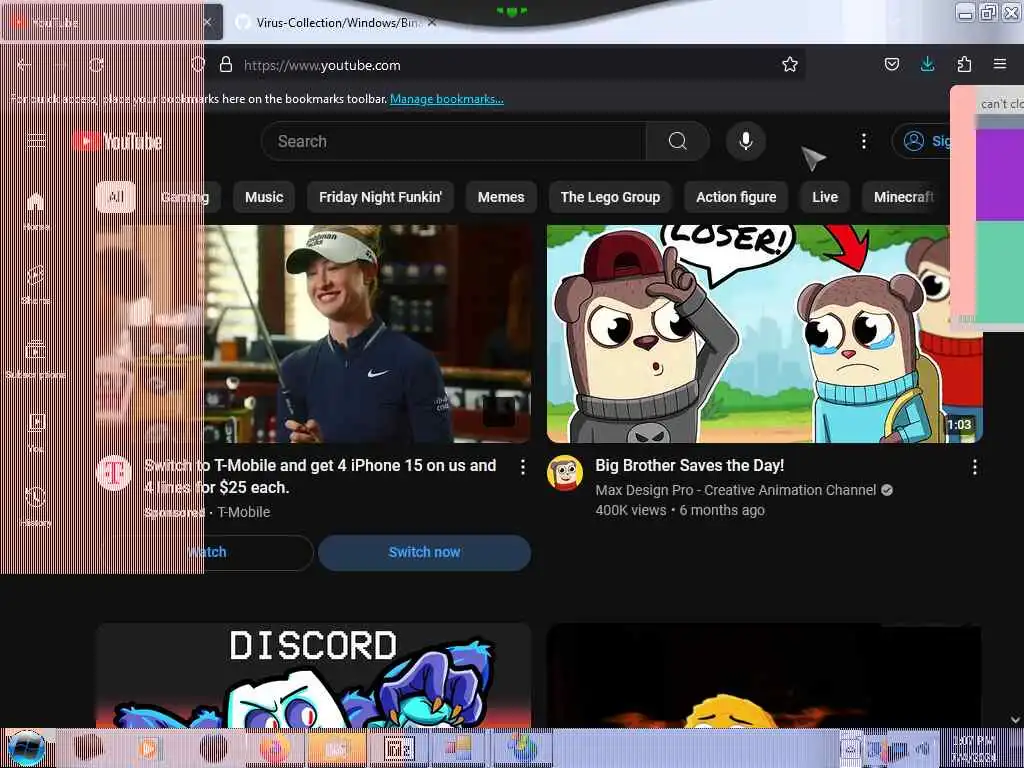Open the Switch to T-Mobile ad title
The height and width of the screenshot is (768, 1024).
(320, 476)
